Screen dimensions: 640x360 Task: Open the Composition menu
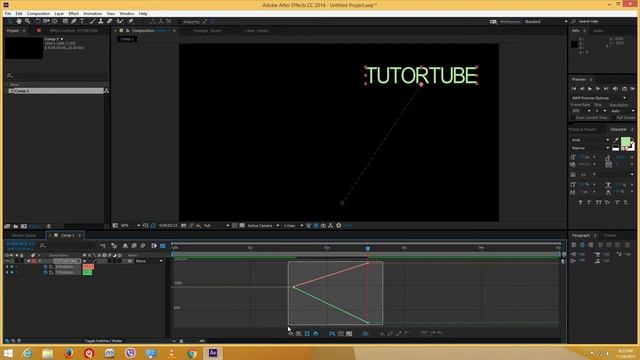pos(38,13)
